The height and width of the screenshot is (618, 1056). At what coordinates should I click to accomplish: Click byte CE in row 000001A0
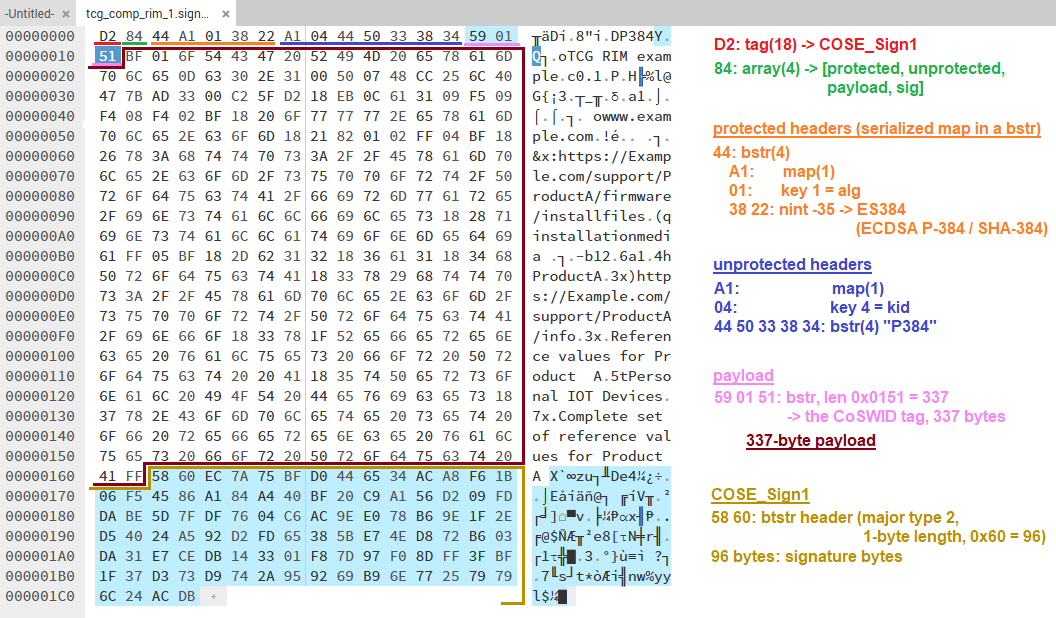[x=187, y=557]
